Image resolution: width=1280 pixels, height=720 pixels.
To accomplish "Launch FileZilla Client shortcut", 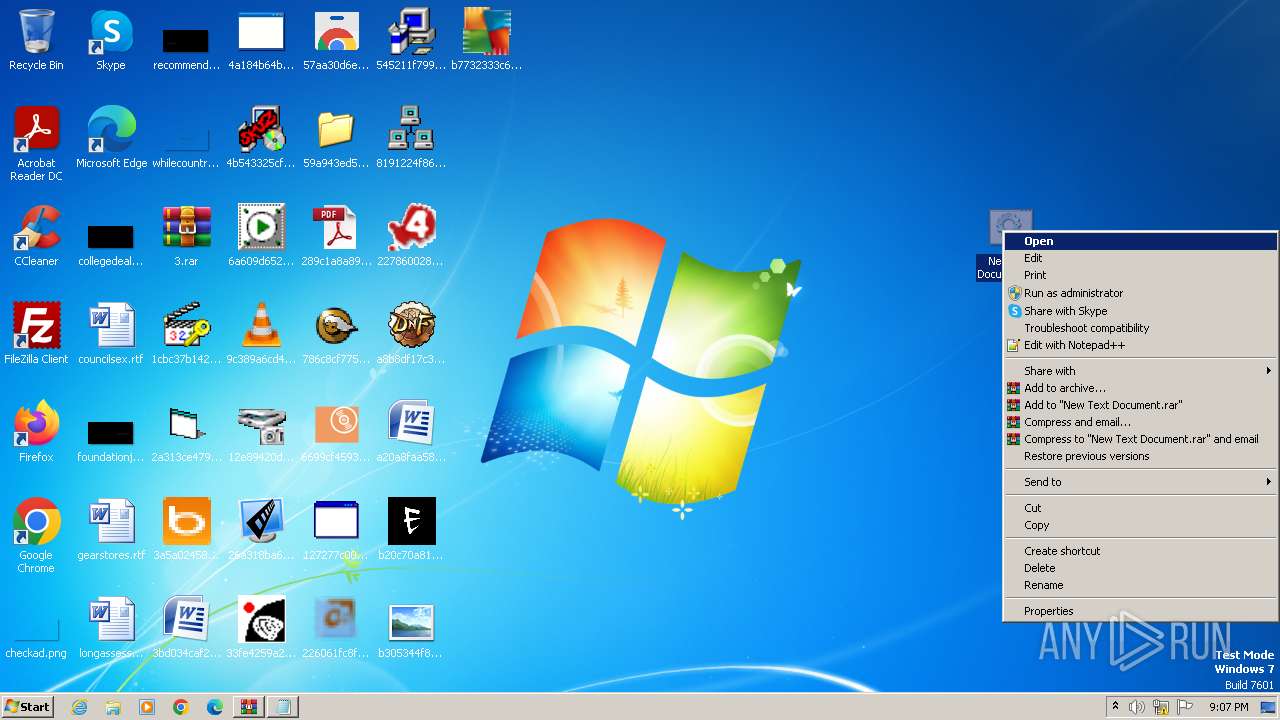I will tap(36, 334).
